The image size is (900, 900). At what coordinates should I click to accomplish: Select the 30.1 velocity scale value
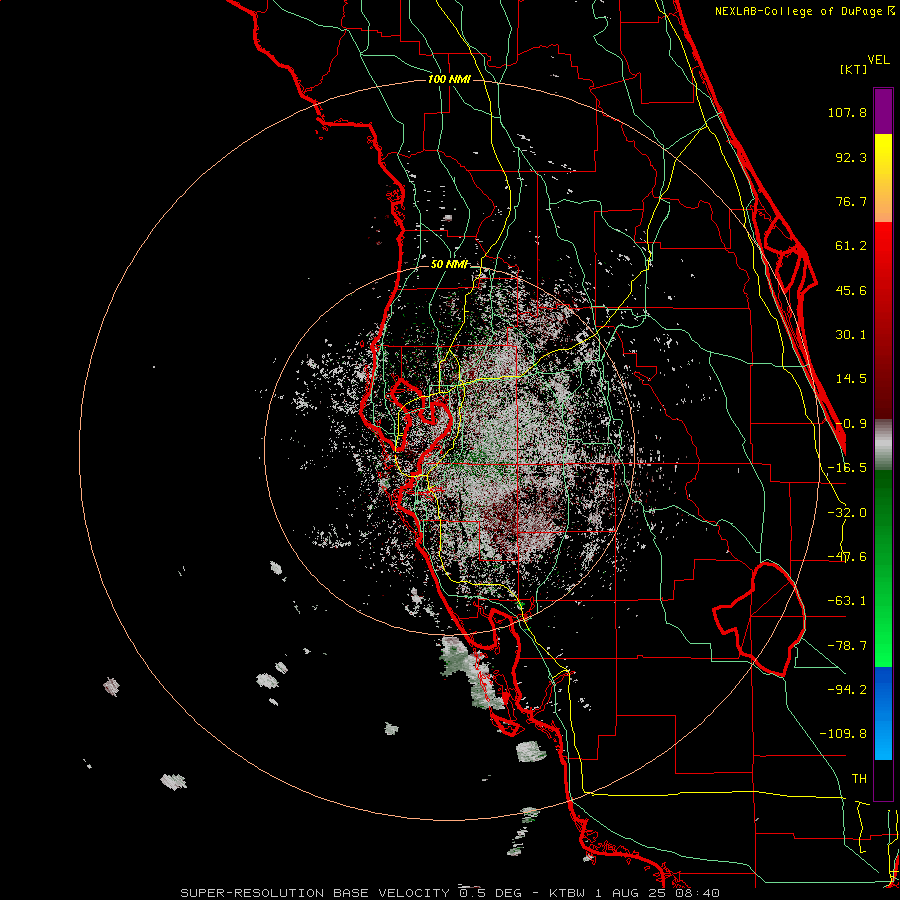pos(851,335)
